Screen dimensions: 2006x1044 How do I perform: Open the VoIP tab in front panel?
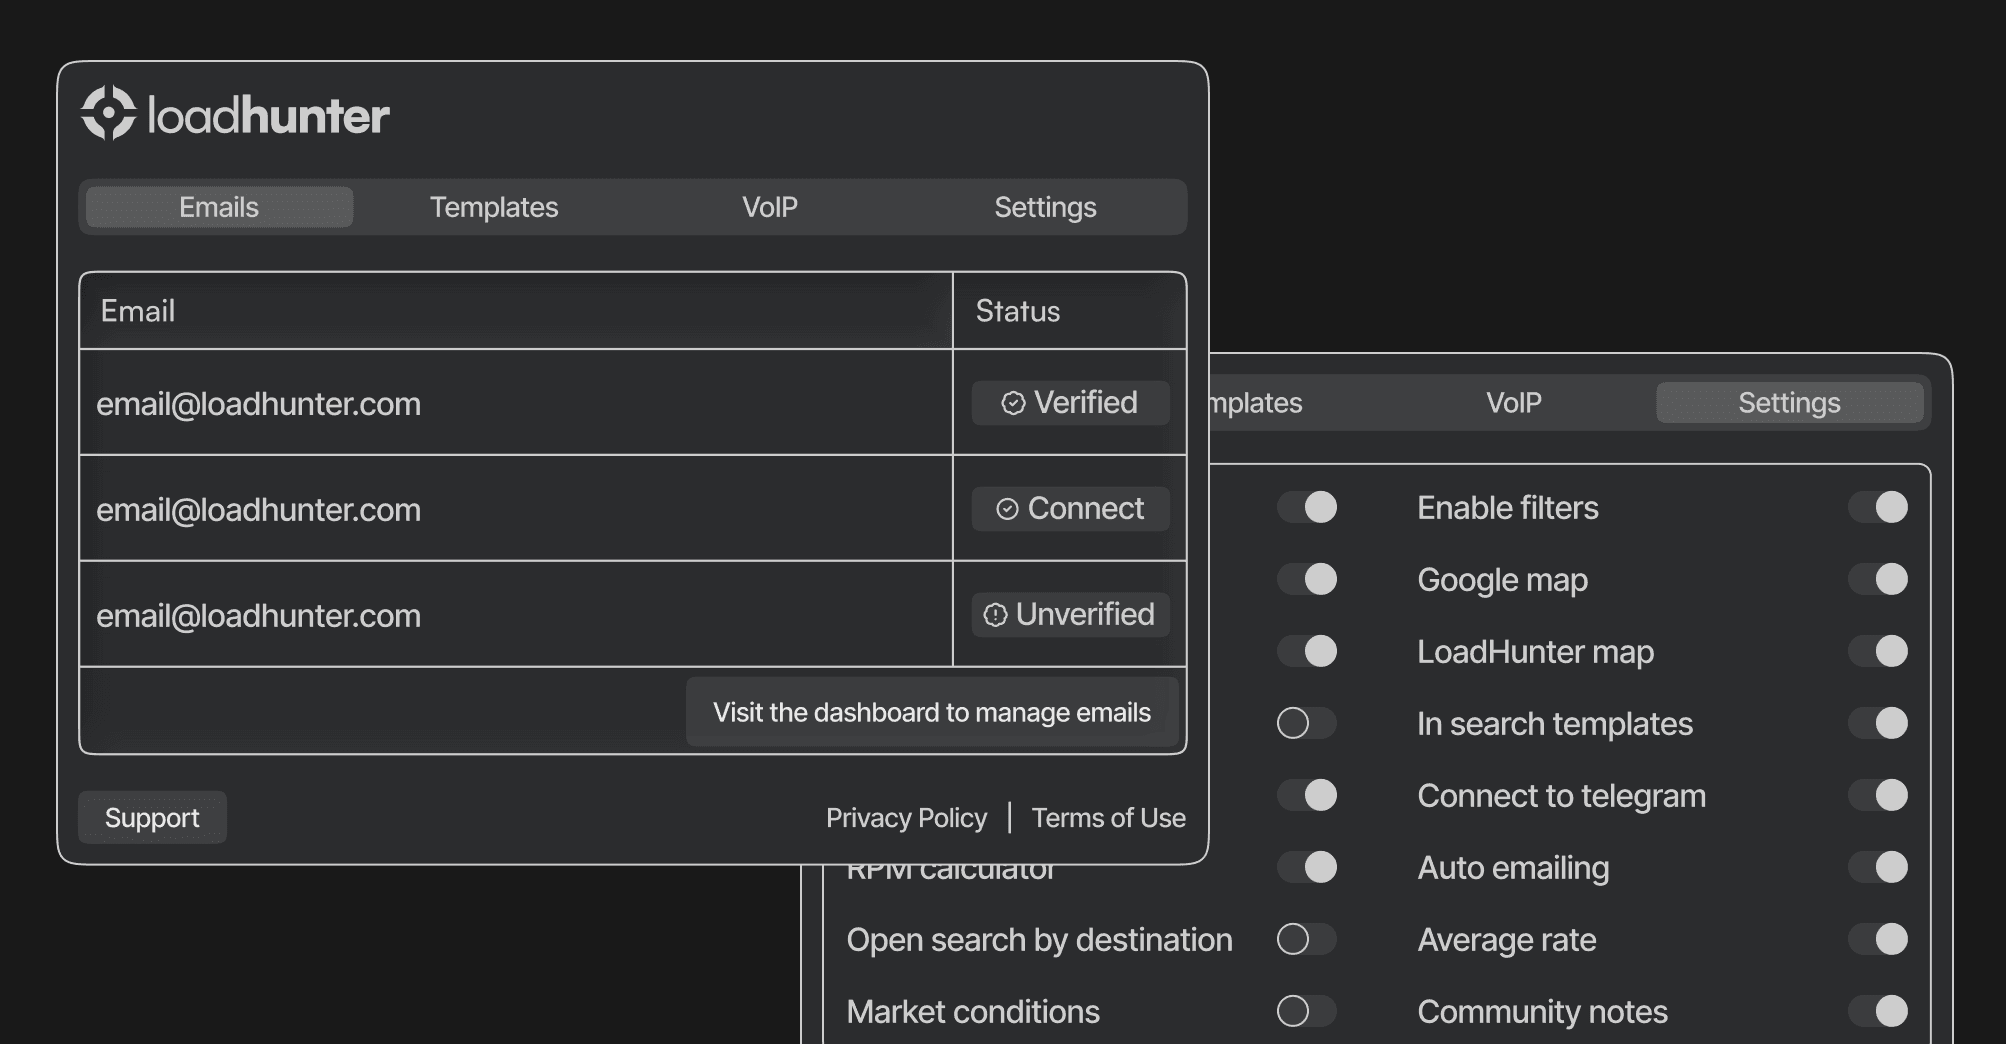pos(769,207)
